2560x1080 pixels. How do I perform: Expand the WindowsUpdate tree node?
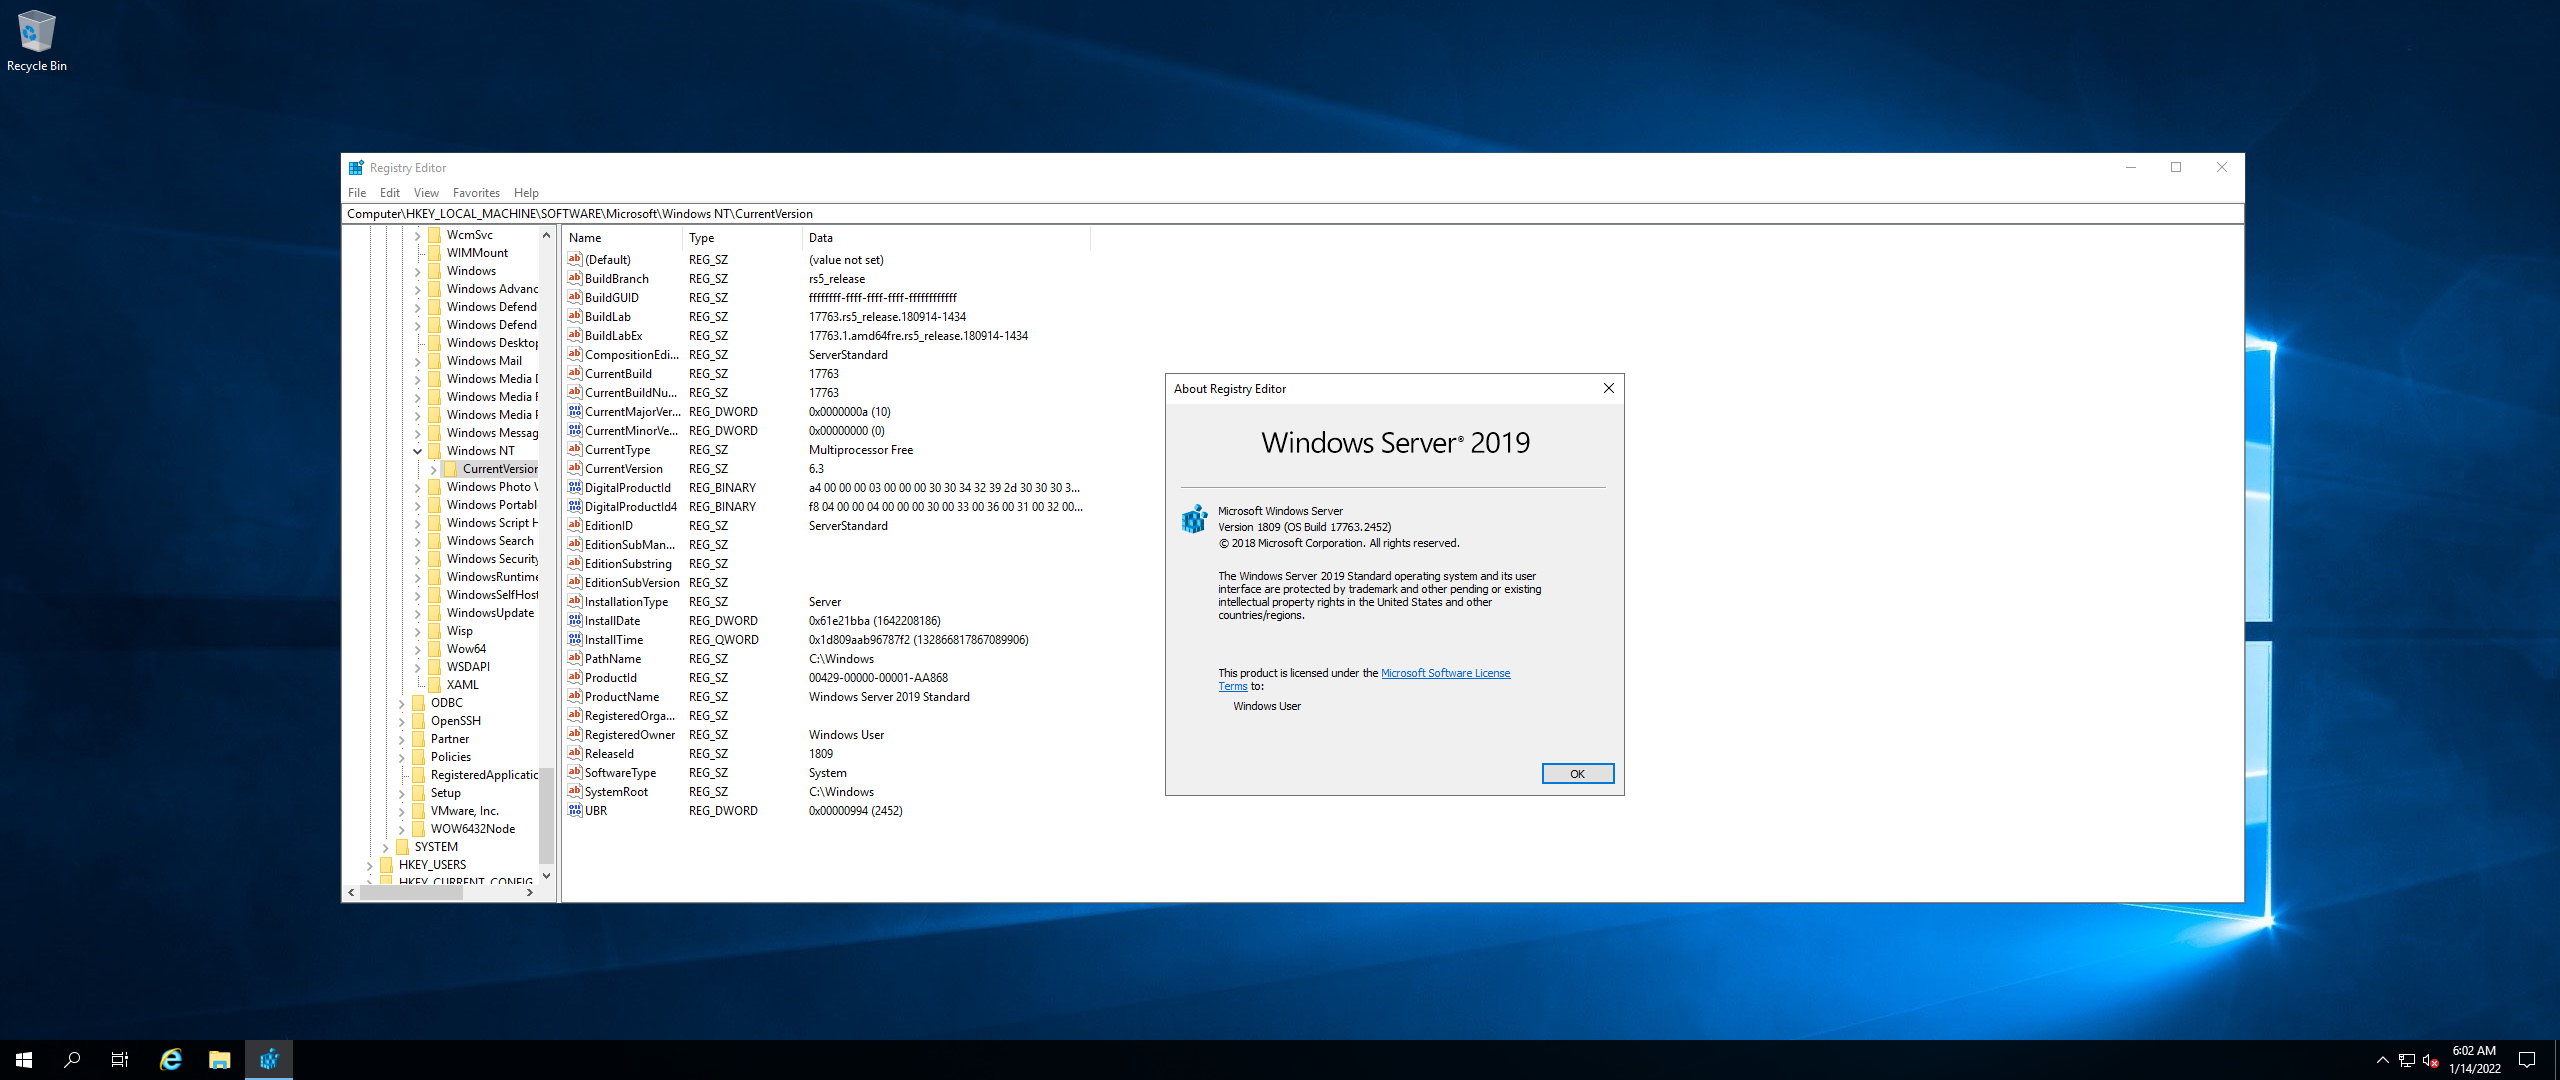[418, 613]
